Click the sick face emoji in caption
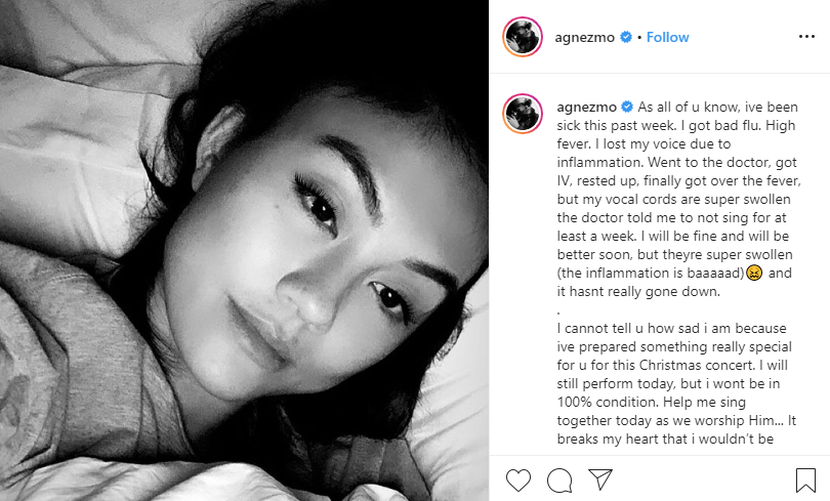Screen dimensions: 830x501 coord(754,273)
